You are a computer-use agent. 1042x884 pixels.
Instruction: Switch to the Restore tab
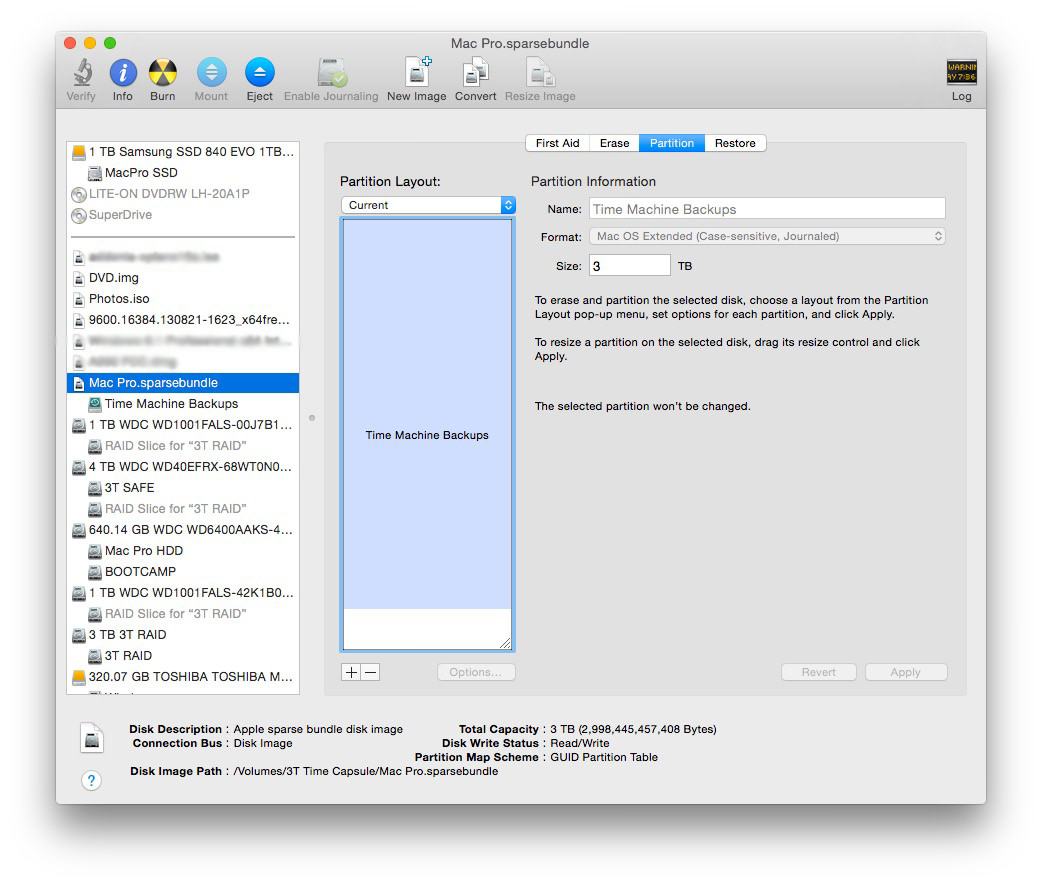(x=735, y=143)
